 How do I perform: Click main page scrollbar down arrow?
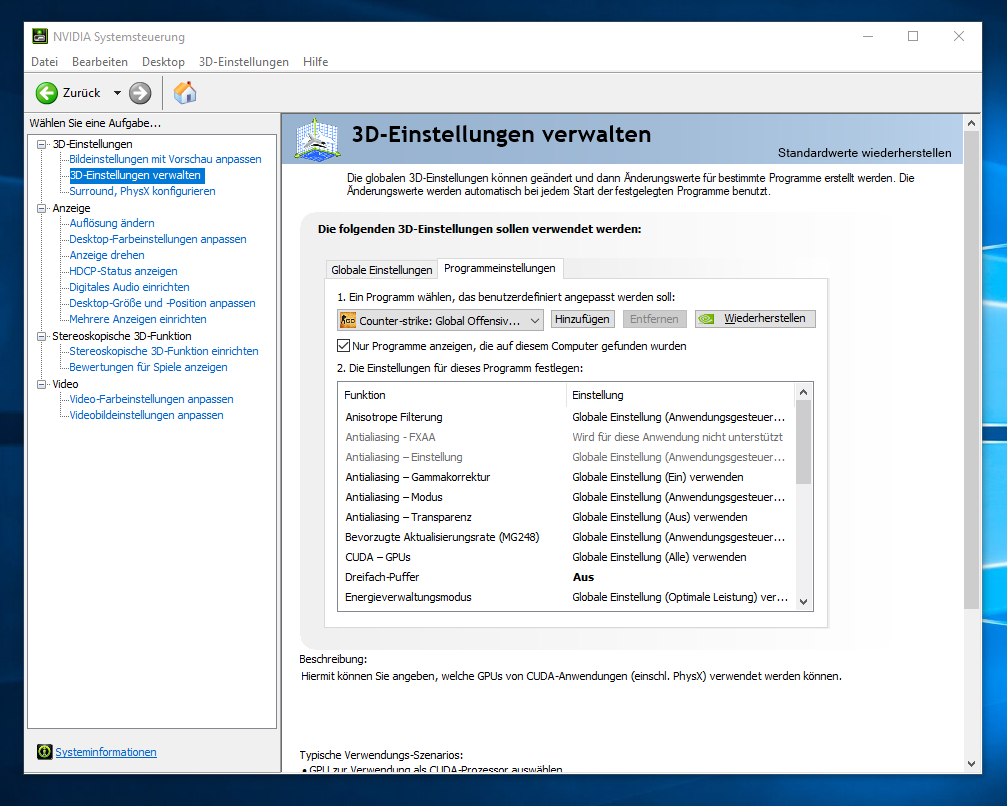(x=971, y=764)
